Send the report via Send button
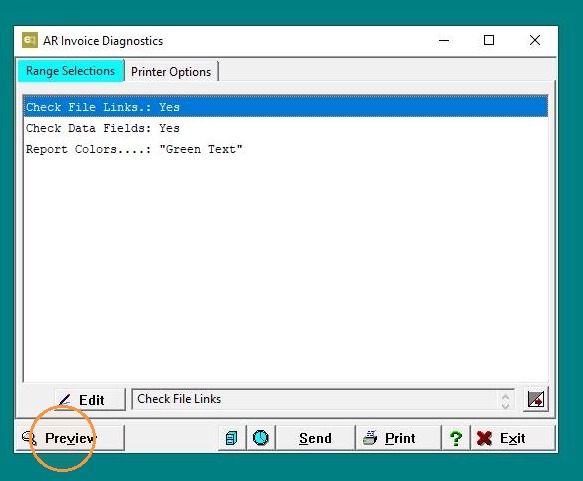This screenshot has width=583, height=481. pos(315,438)
